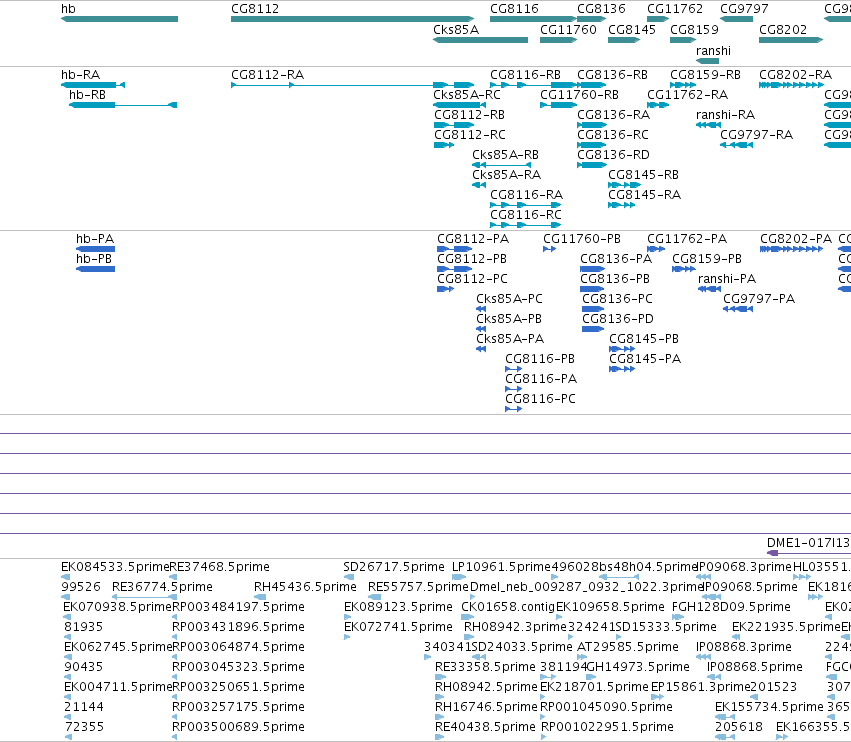Viewport: 851px width, 742px height.
Task: Click the EK089123.5prime EST label
Action: pyautogui.click(x=398, y=607)
